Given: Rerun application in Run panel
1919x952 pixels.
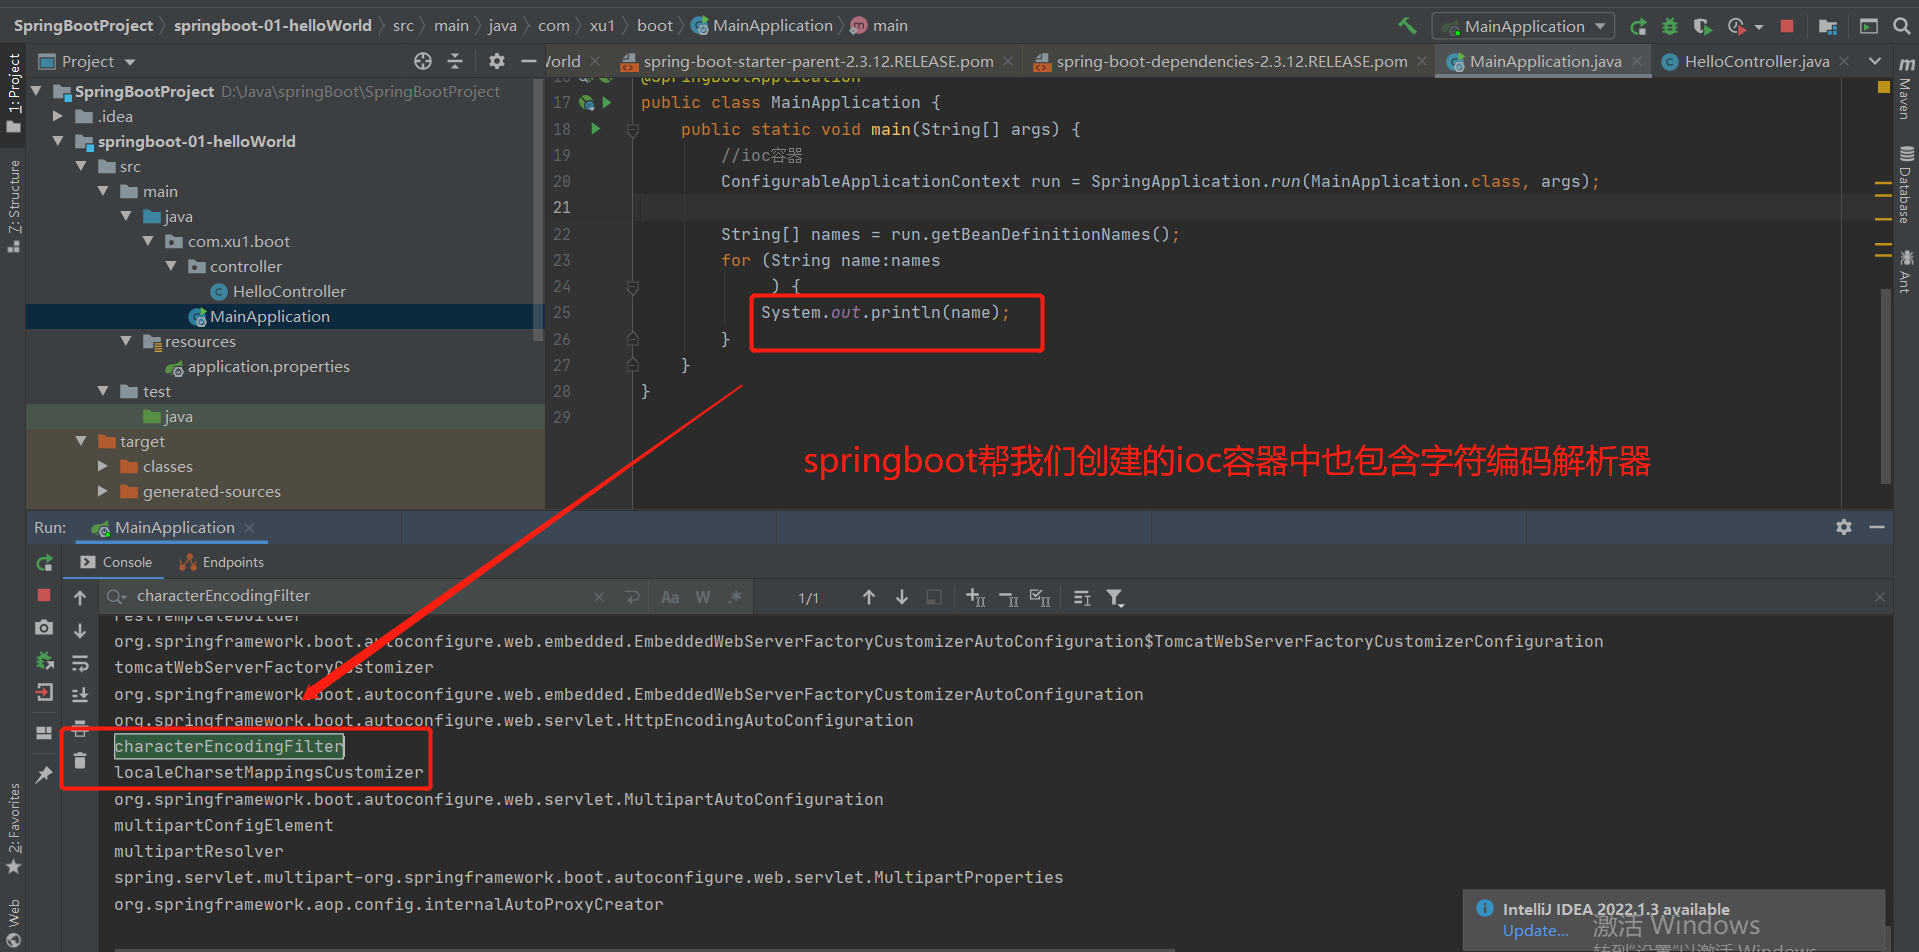Looking at the screenshot, I should pos(44,563).
